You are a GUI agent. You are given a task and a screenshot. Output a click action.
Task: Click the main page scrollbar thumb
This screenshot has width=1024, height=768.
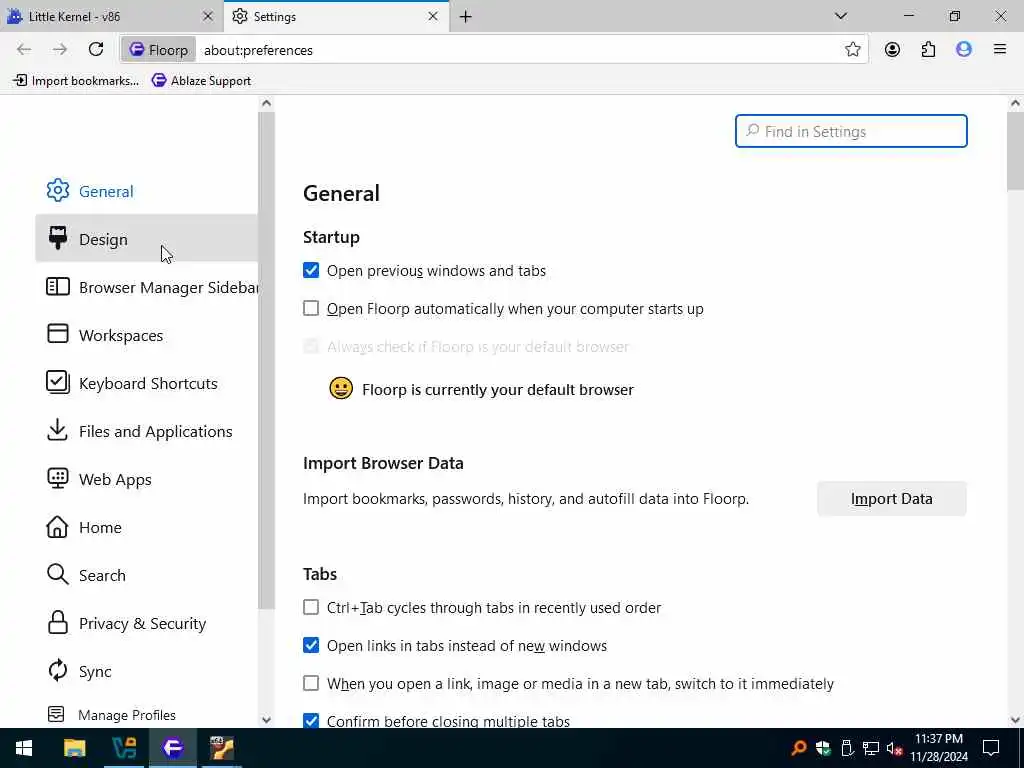point(1015,152)
